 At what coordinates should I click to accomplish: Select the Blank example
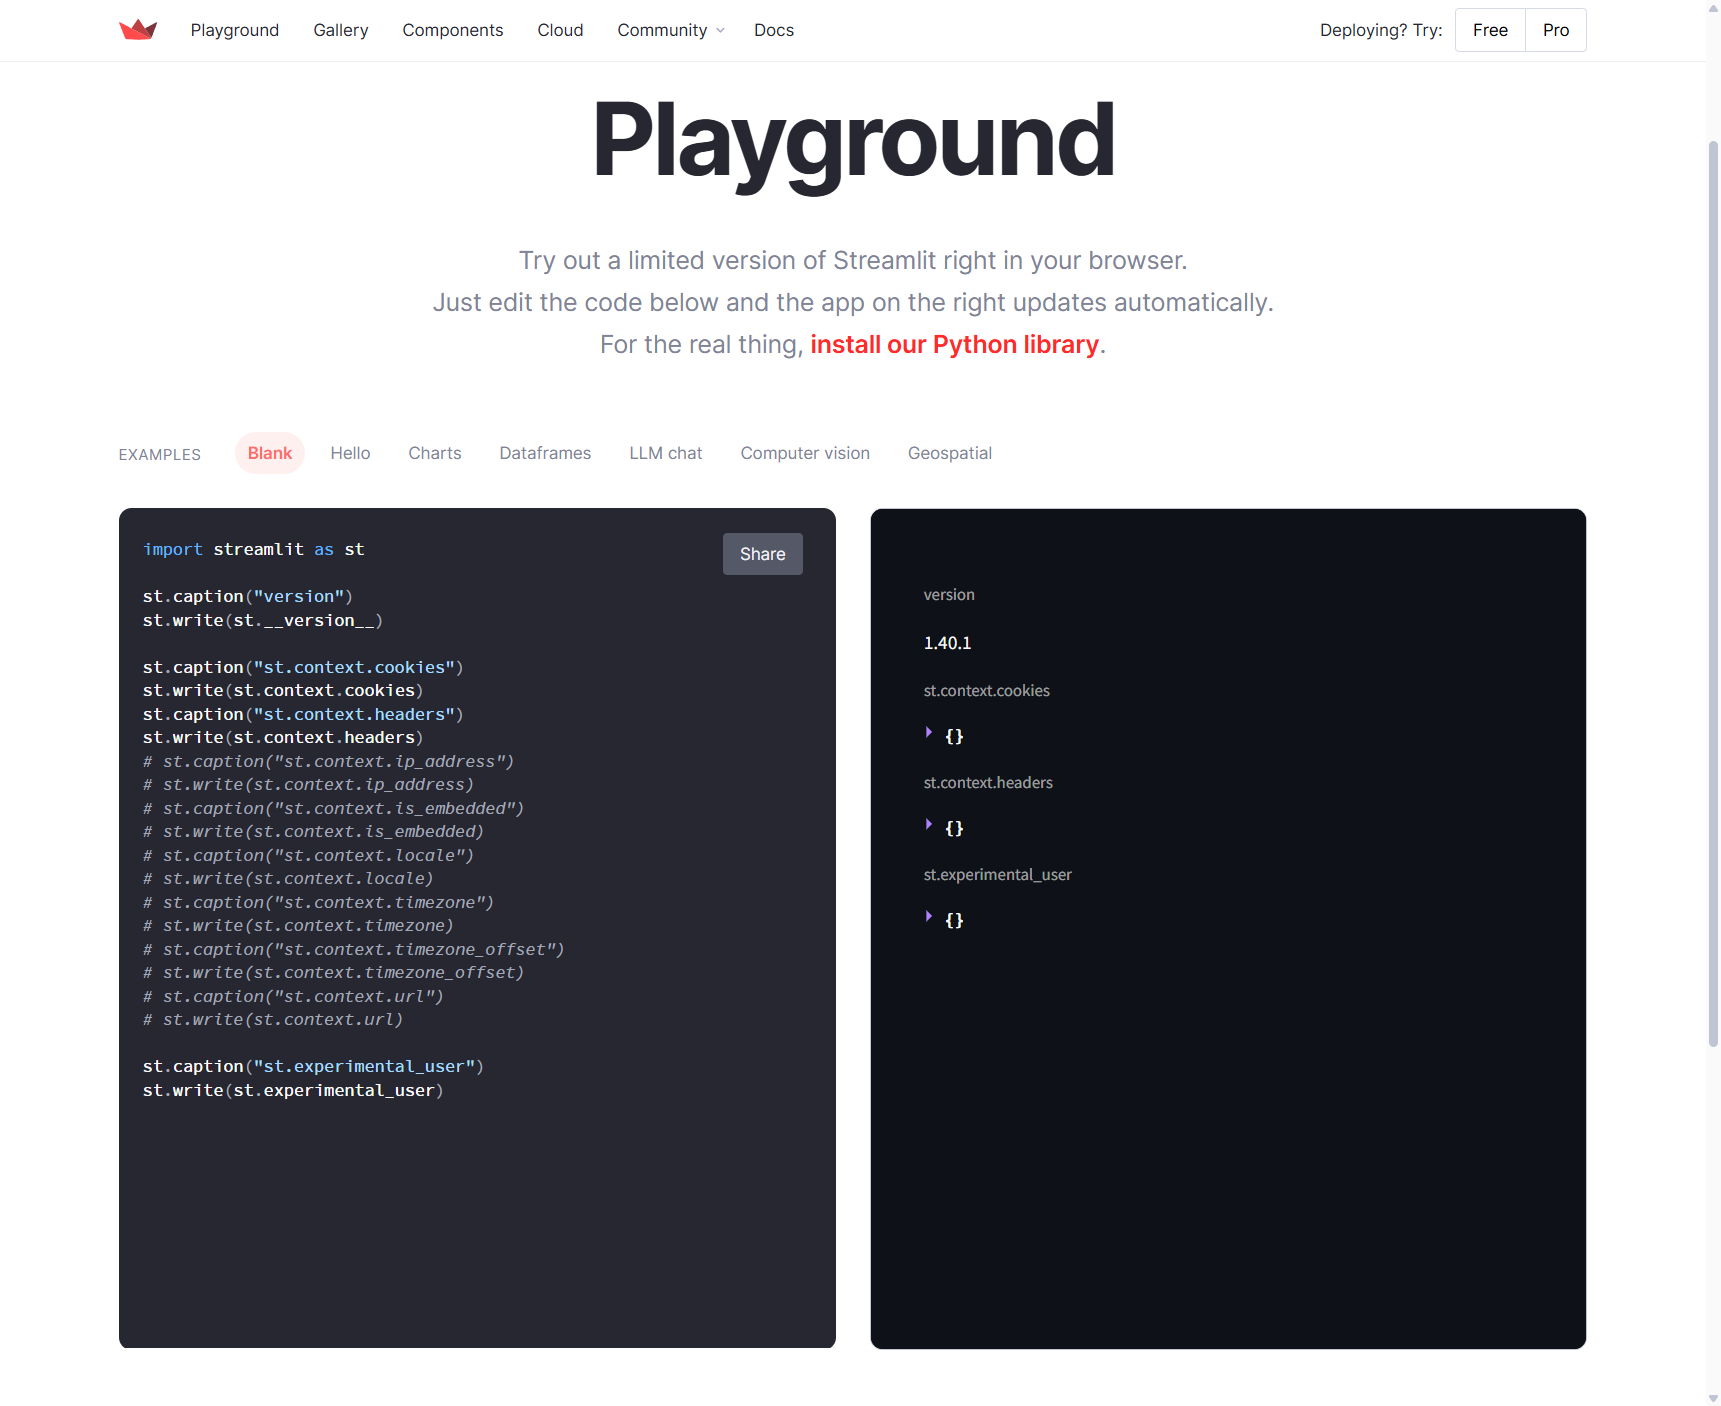coord(269,452)
